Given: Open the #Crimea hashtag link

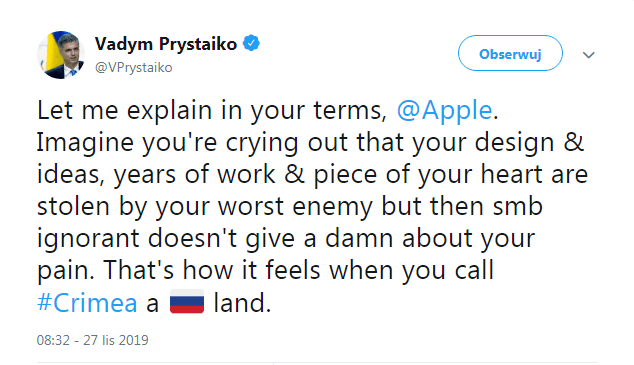Looking at the screenshot, I should (87, 303).
